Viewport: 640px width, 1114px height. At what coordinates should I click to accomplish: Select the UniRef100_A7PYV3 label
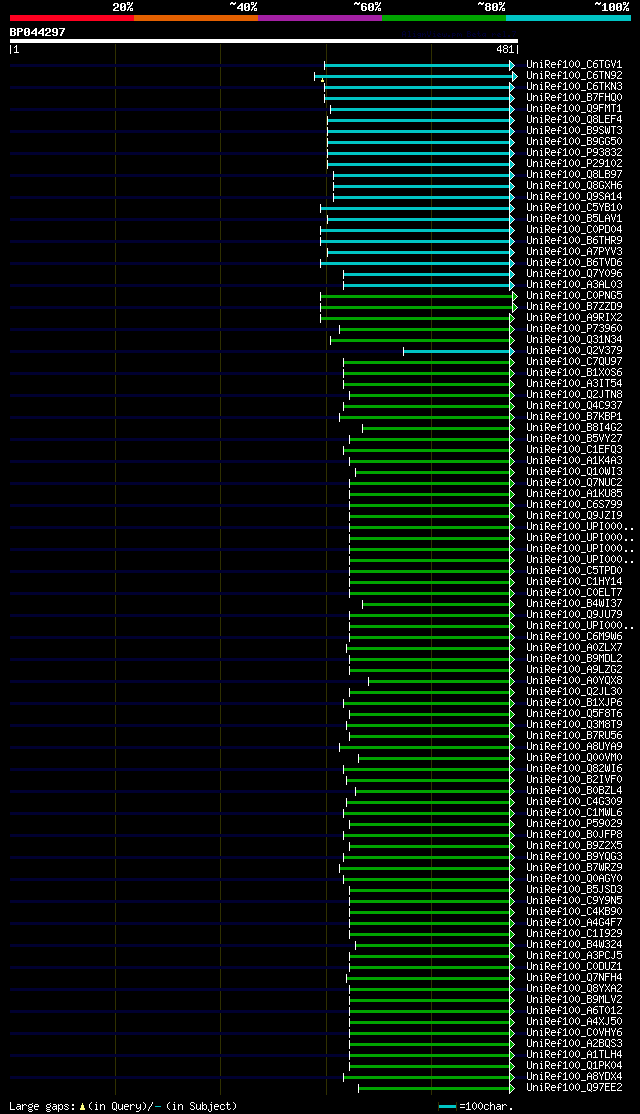point(574,252)
